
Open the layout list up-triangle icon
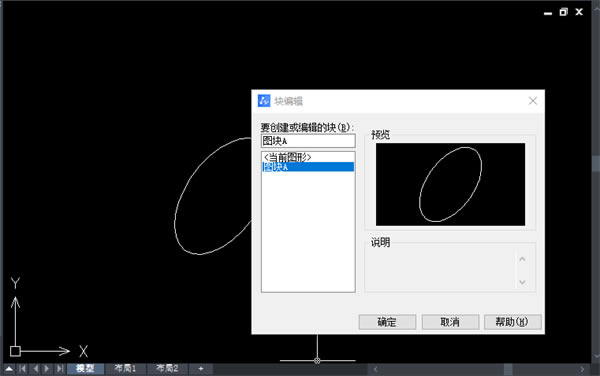[9, 369]
